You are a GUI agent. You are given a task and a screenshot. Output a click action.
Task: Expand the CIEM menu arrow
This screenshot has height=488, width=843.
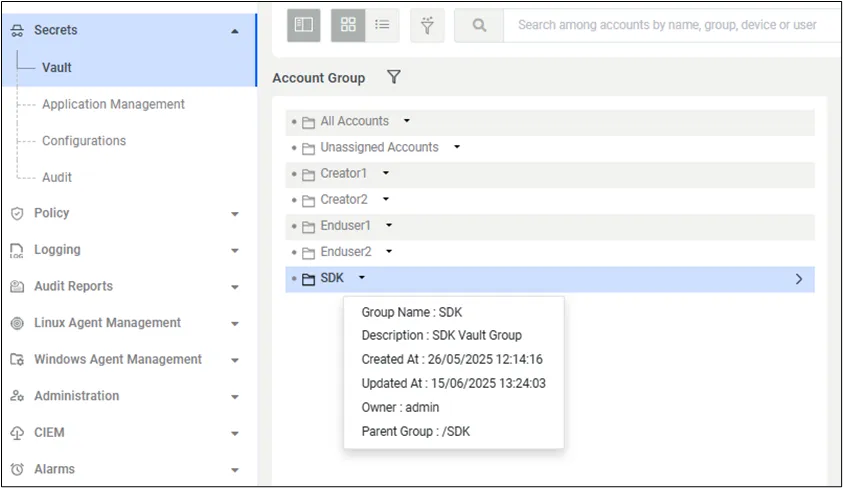[235, 433]
